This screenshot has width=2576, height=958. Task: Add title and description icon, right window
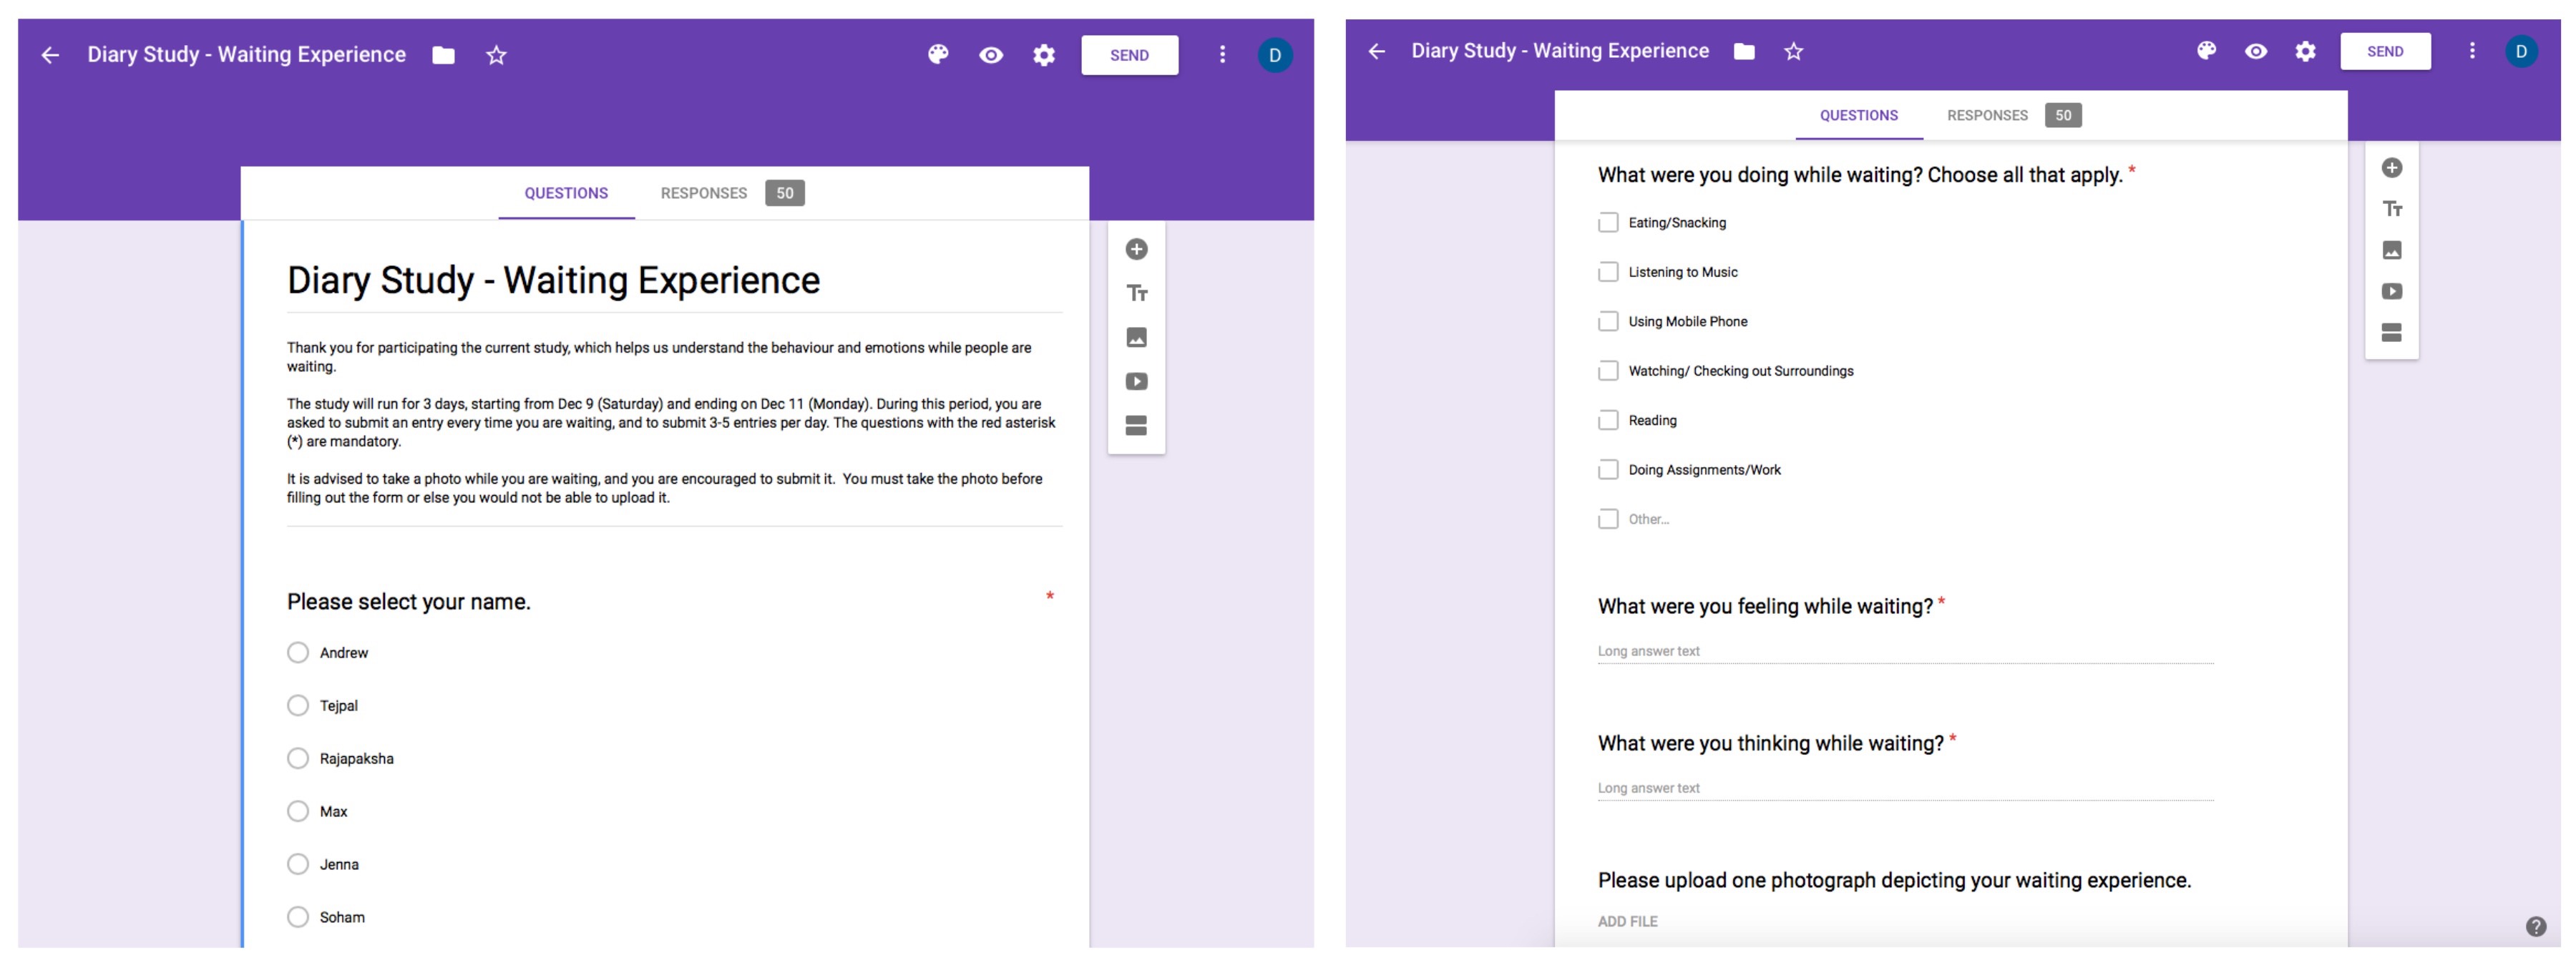2391,209
